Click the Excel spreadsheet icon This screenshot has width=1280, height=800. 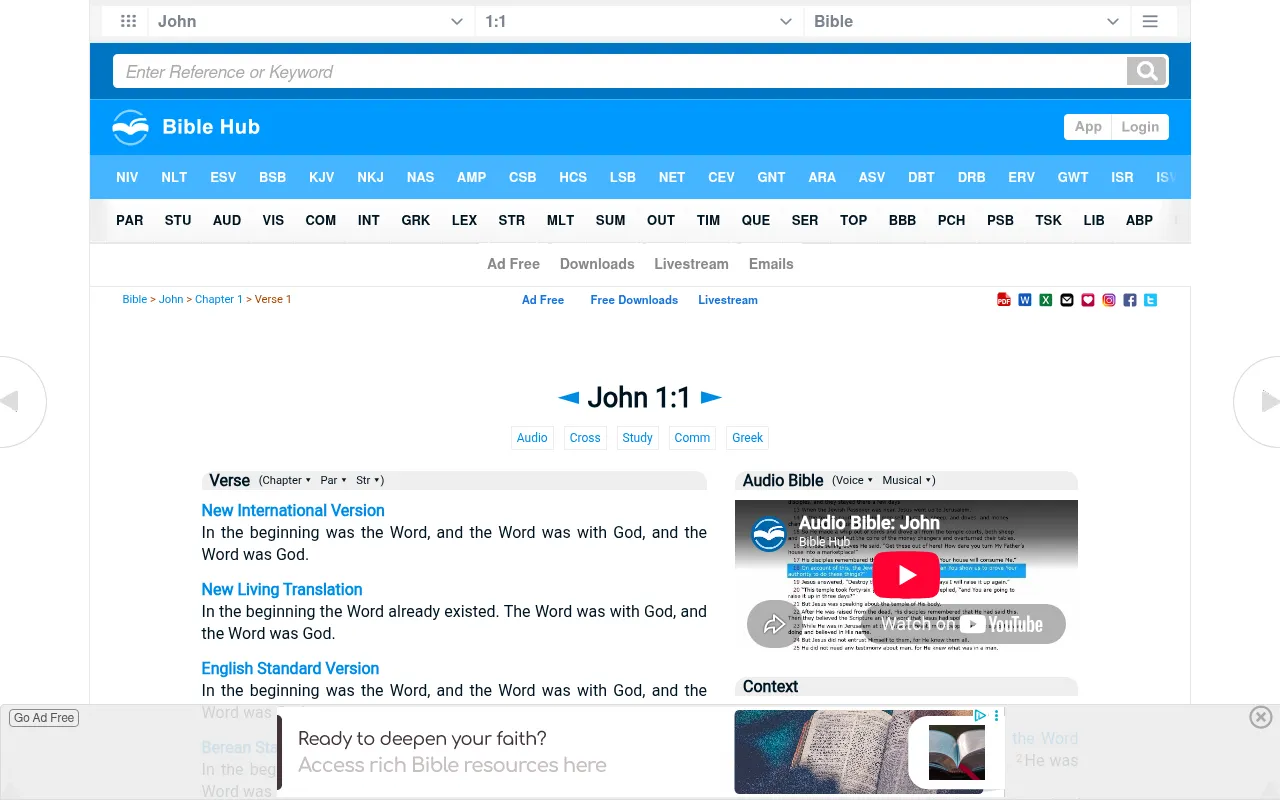click(x=1046, y=300)
